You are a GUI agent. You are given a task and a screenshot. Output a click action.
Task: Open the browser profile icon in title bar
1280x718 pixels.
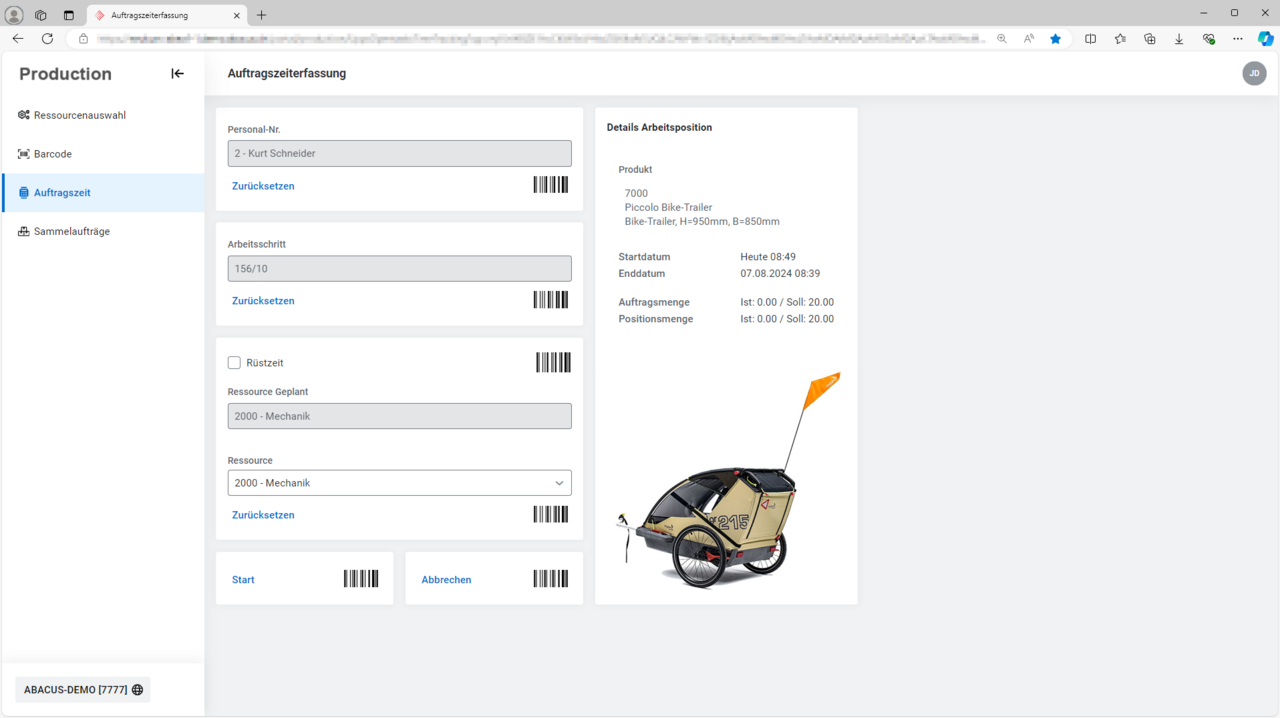click(14, 15)
